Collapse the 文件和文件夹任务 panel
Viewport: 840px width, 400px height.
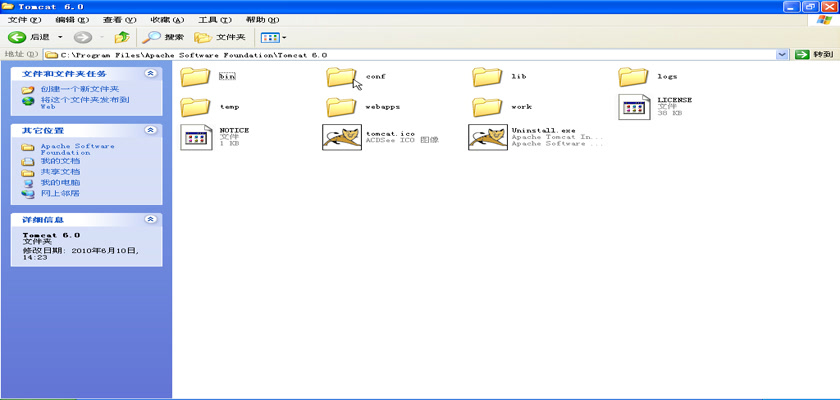click(x=151, y=73)
